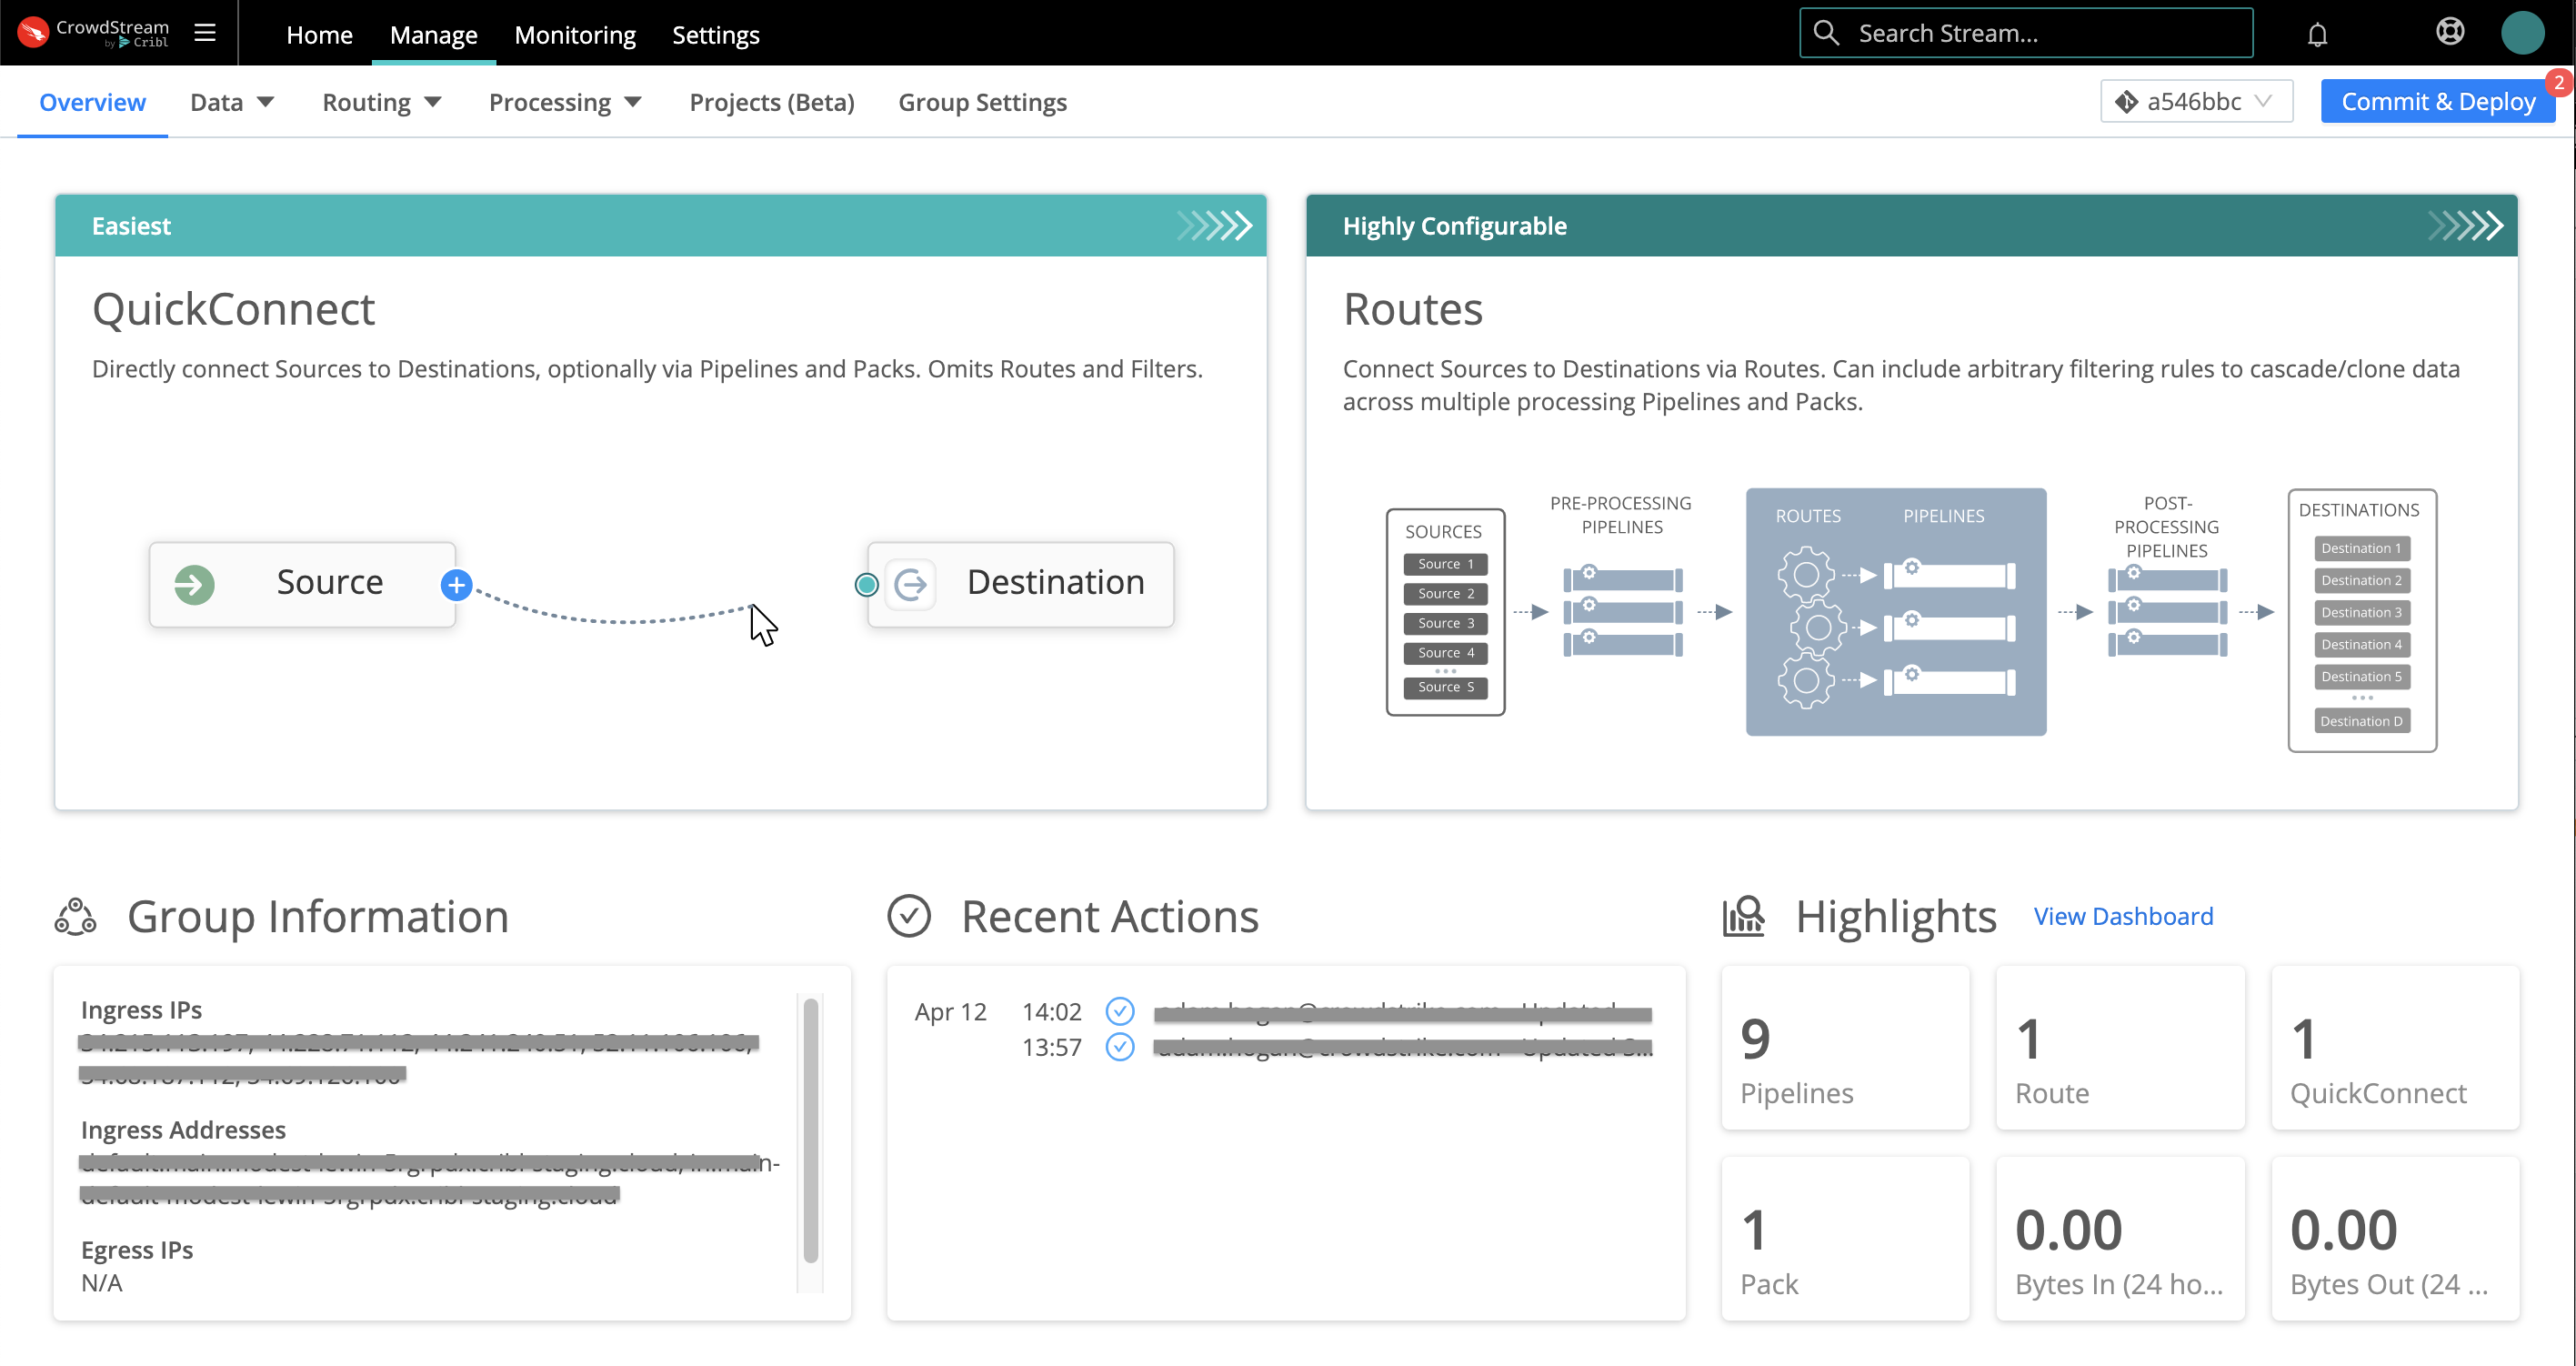
Task: Click the notification bell
Action: 2317,33
